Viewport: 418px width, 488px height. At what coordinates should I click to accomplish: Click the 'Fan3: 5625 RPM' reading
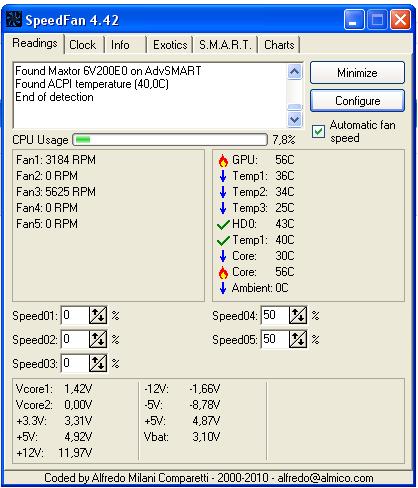[x=56, y=192]
